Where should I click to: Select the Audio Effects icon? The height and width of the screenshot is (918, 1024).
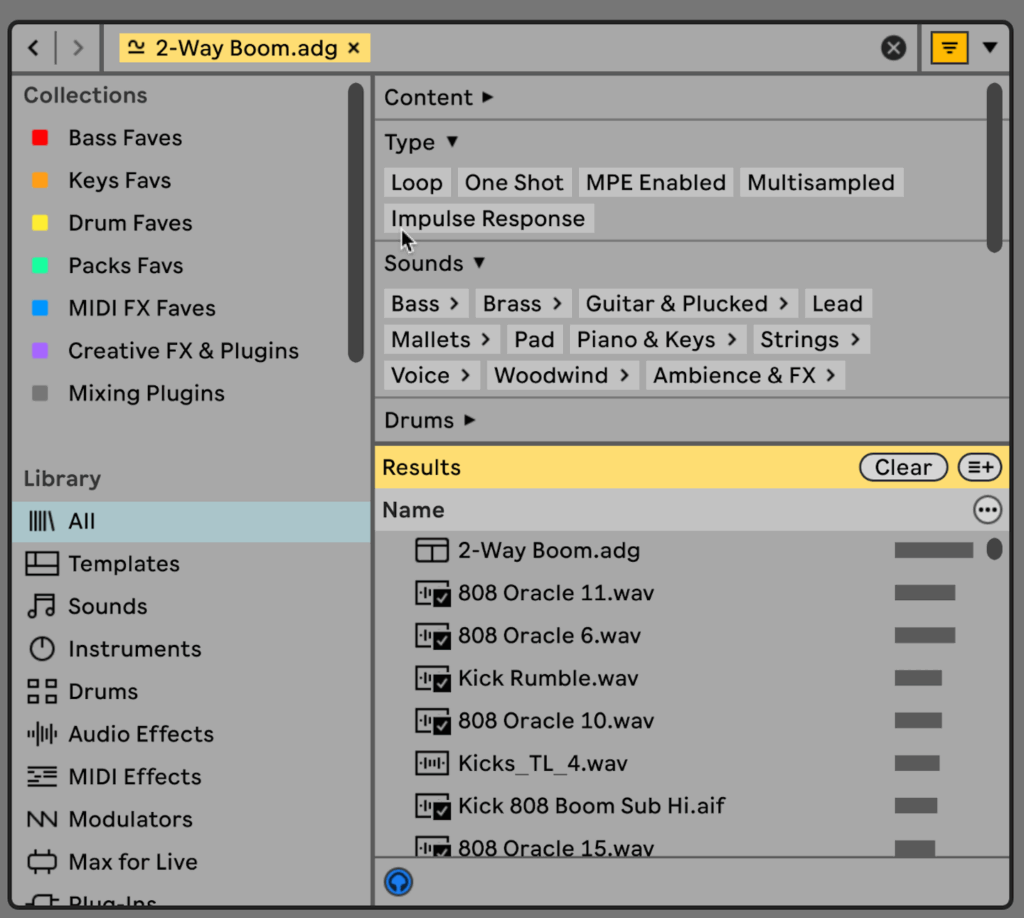point(42,734)
